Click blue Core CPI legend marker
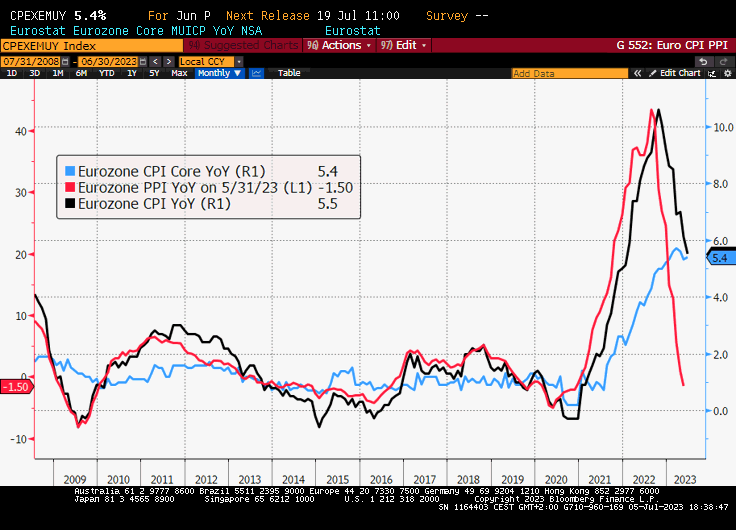 pos(70,171)
